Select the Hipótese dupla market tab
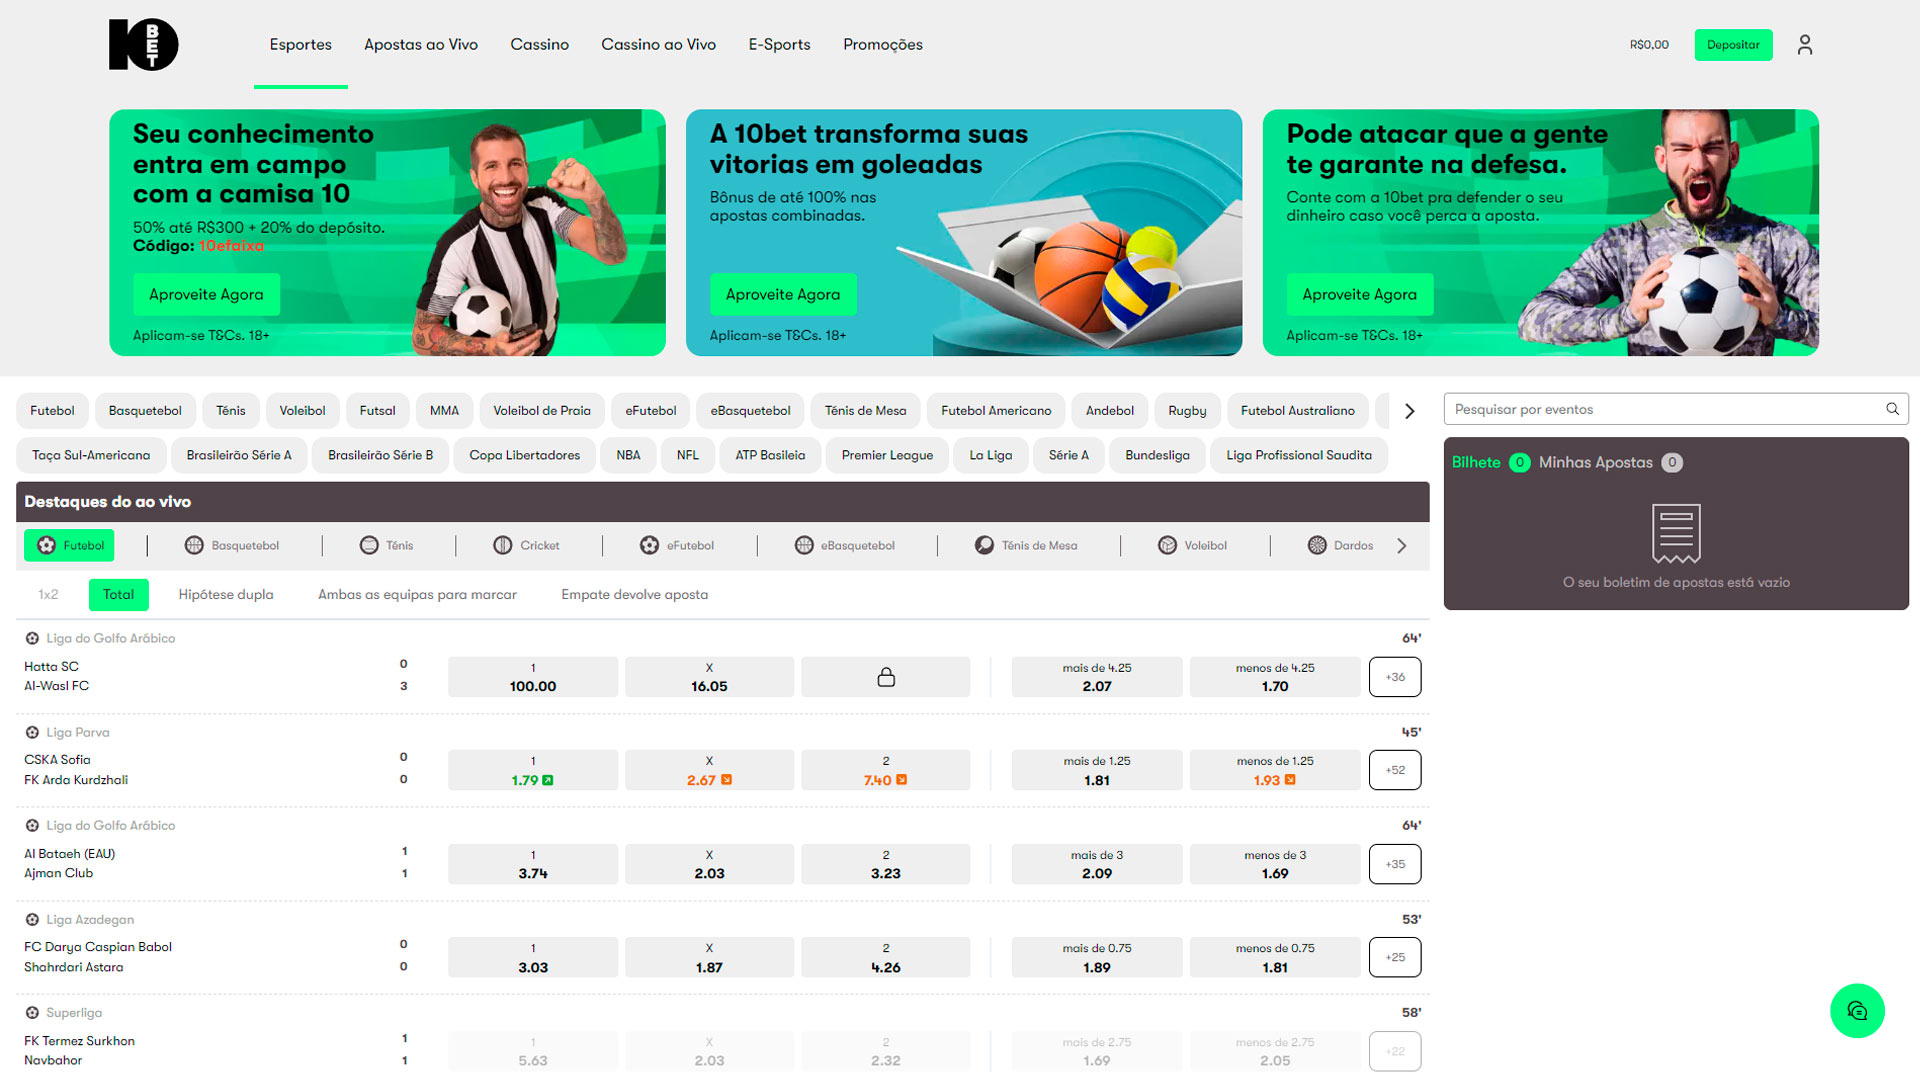The width and height of the screenshot is (1920, 1080). 226,595
